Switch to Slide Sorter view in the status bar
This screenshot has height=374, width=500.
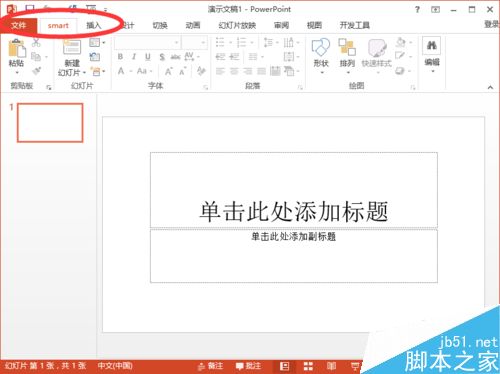coord(308,366)
